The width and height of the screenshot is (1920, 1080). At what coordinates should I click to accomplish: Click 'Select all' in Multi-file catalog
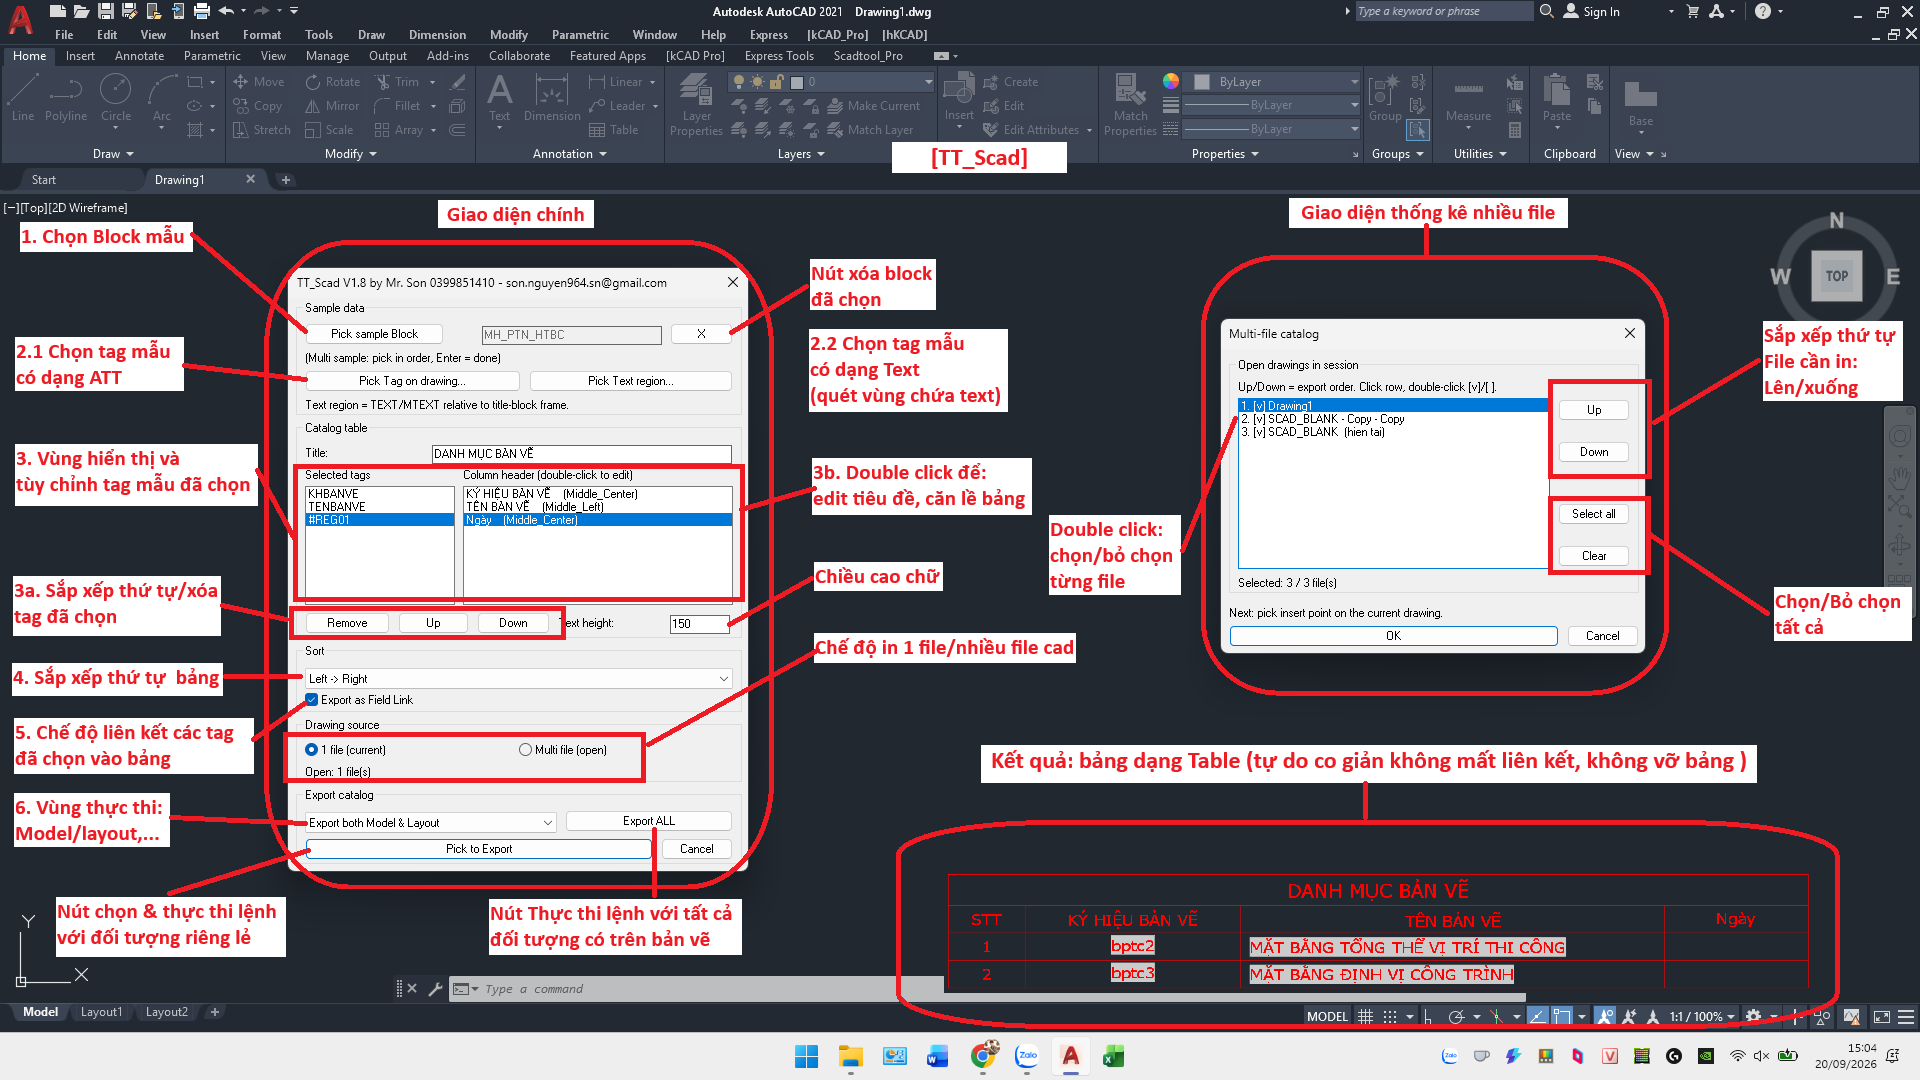point(1593,514)
